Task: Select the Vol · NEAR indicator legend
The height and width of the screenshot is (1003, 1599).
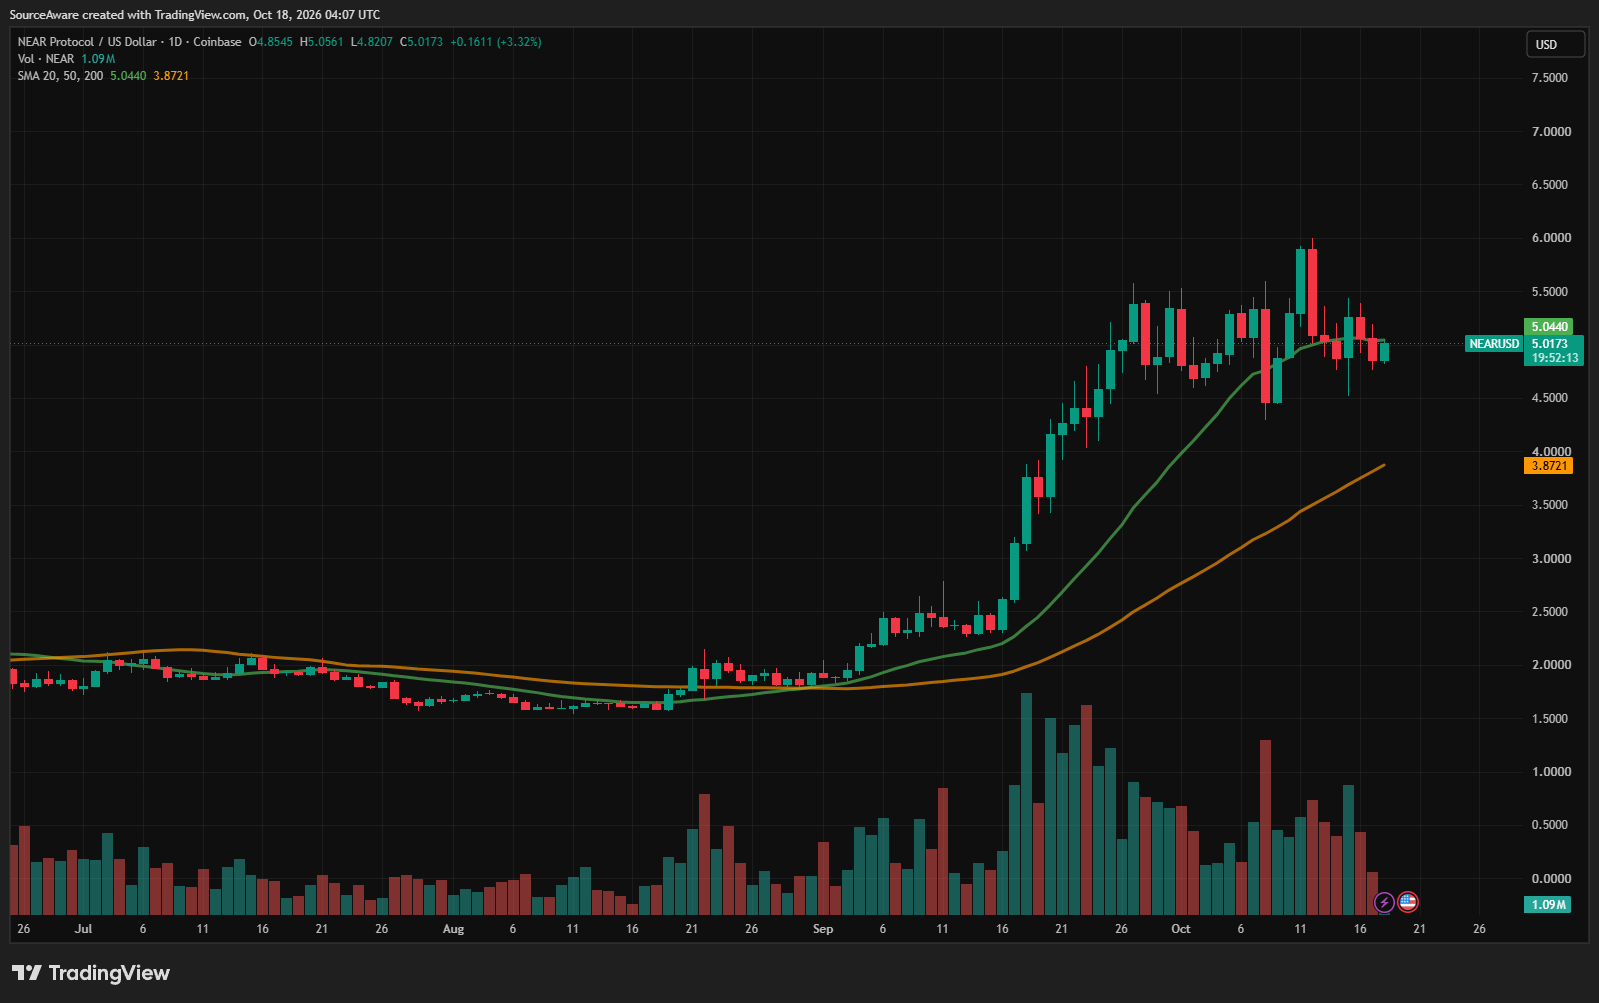Action: (46, 59)
